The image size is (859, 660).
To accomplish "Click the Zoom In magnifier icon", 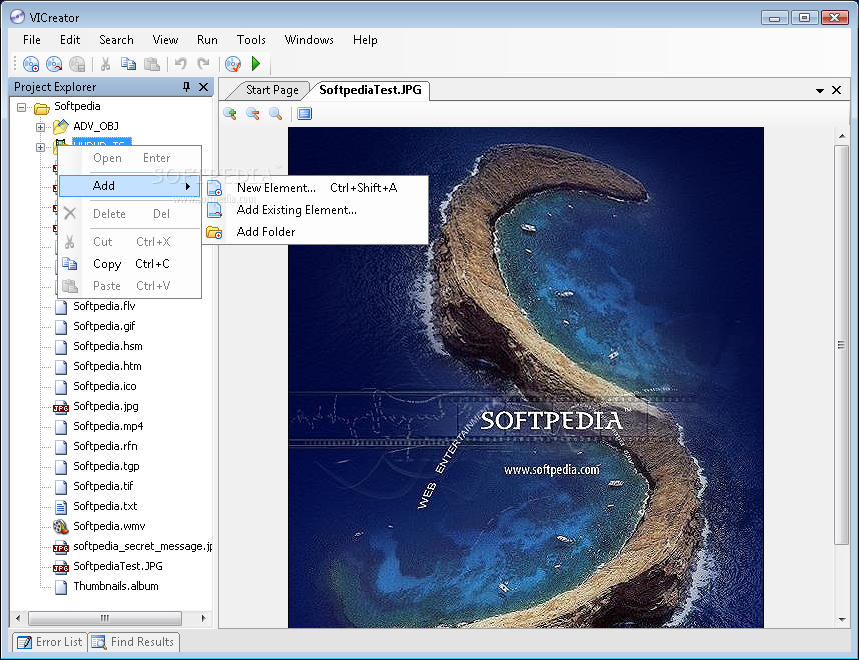I will point(230,113).
